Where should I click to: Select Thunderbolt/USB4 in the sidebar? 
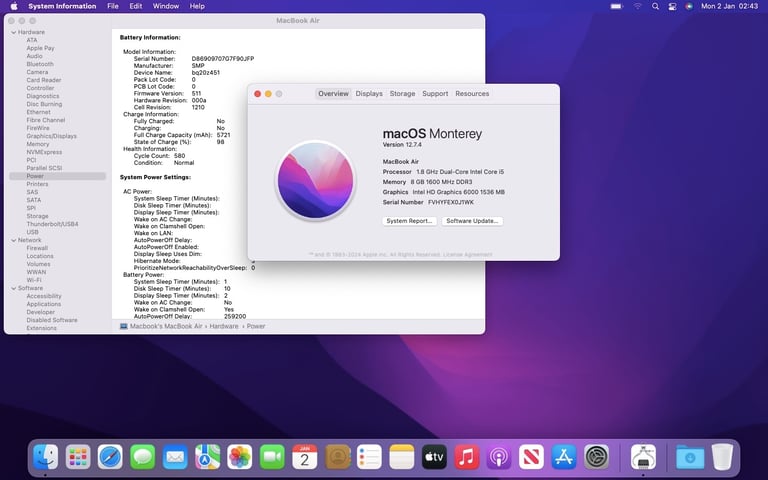point(52,224)
